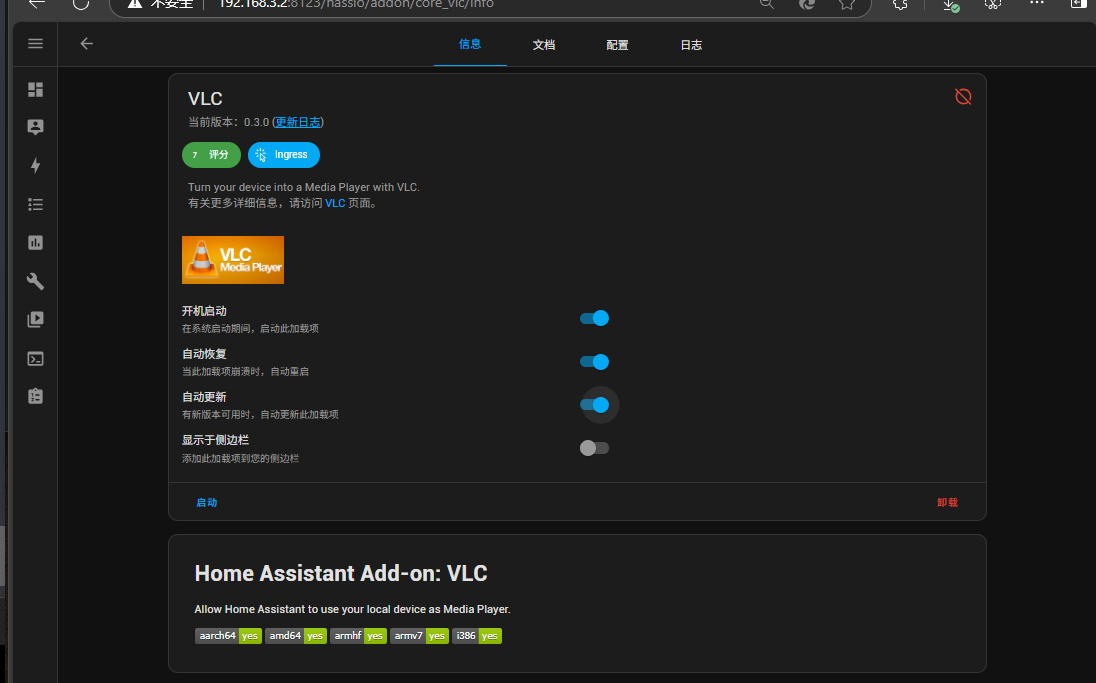Screen dimensions: 1096x683
Task: Disable the 开机启动 toggle
Action: tap(594, 318)
